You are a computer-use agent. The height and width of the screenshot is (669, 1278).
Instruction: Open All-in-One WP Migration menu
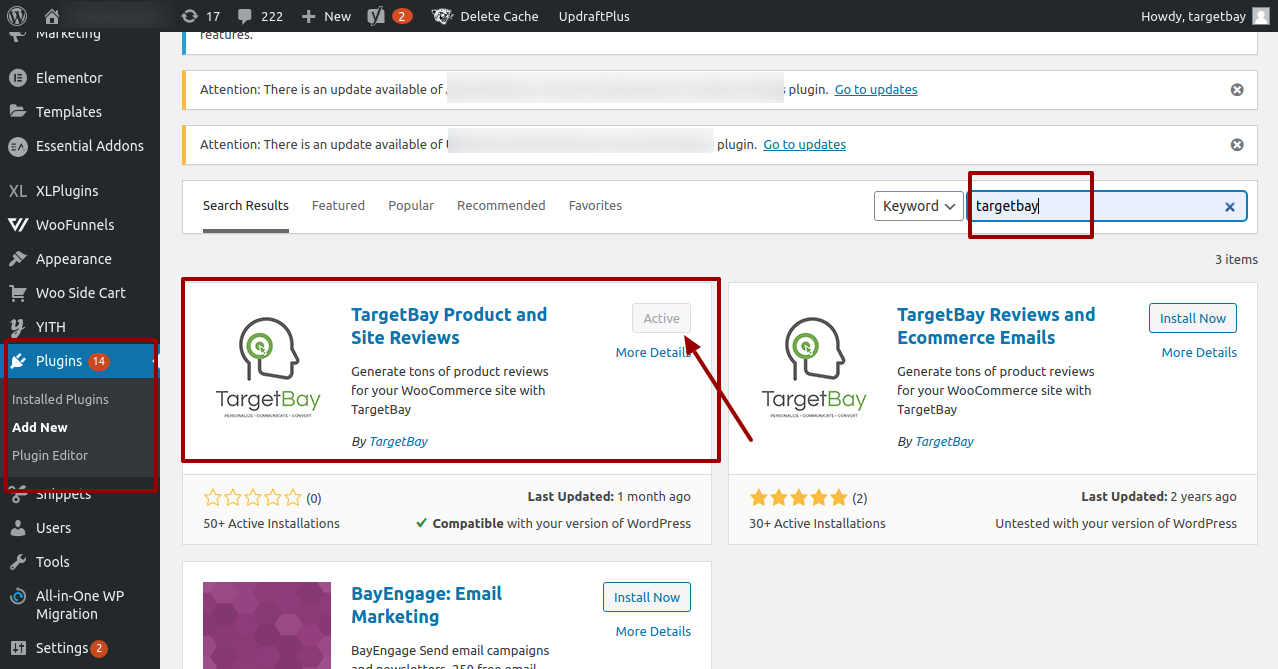click(x=80, y=605)
